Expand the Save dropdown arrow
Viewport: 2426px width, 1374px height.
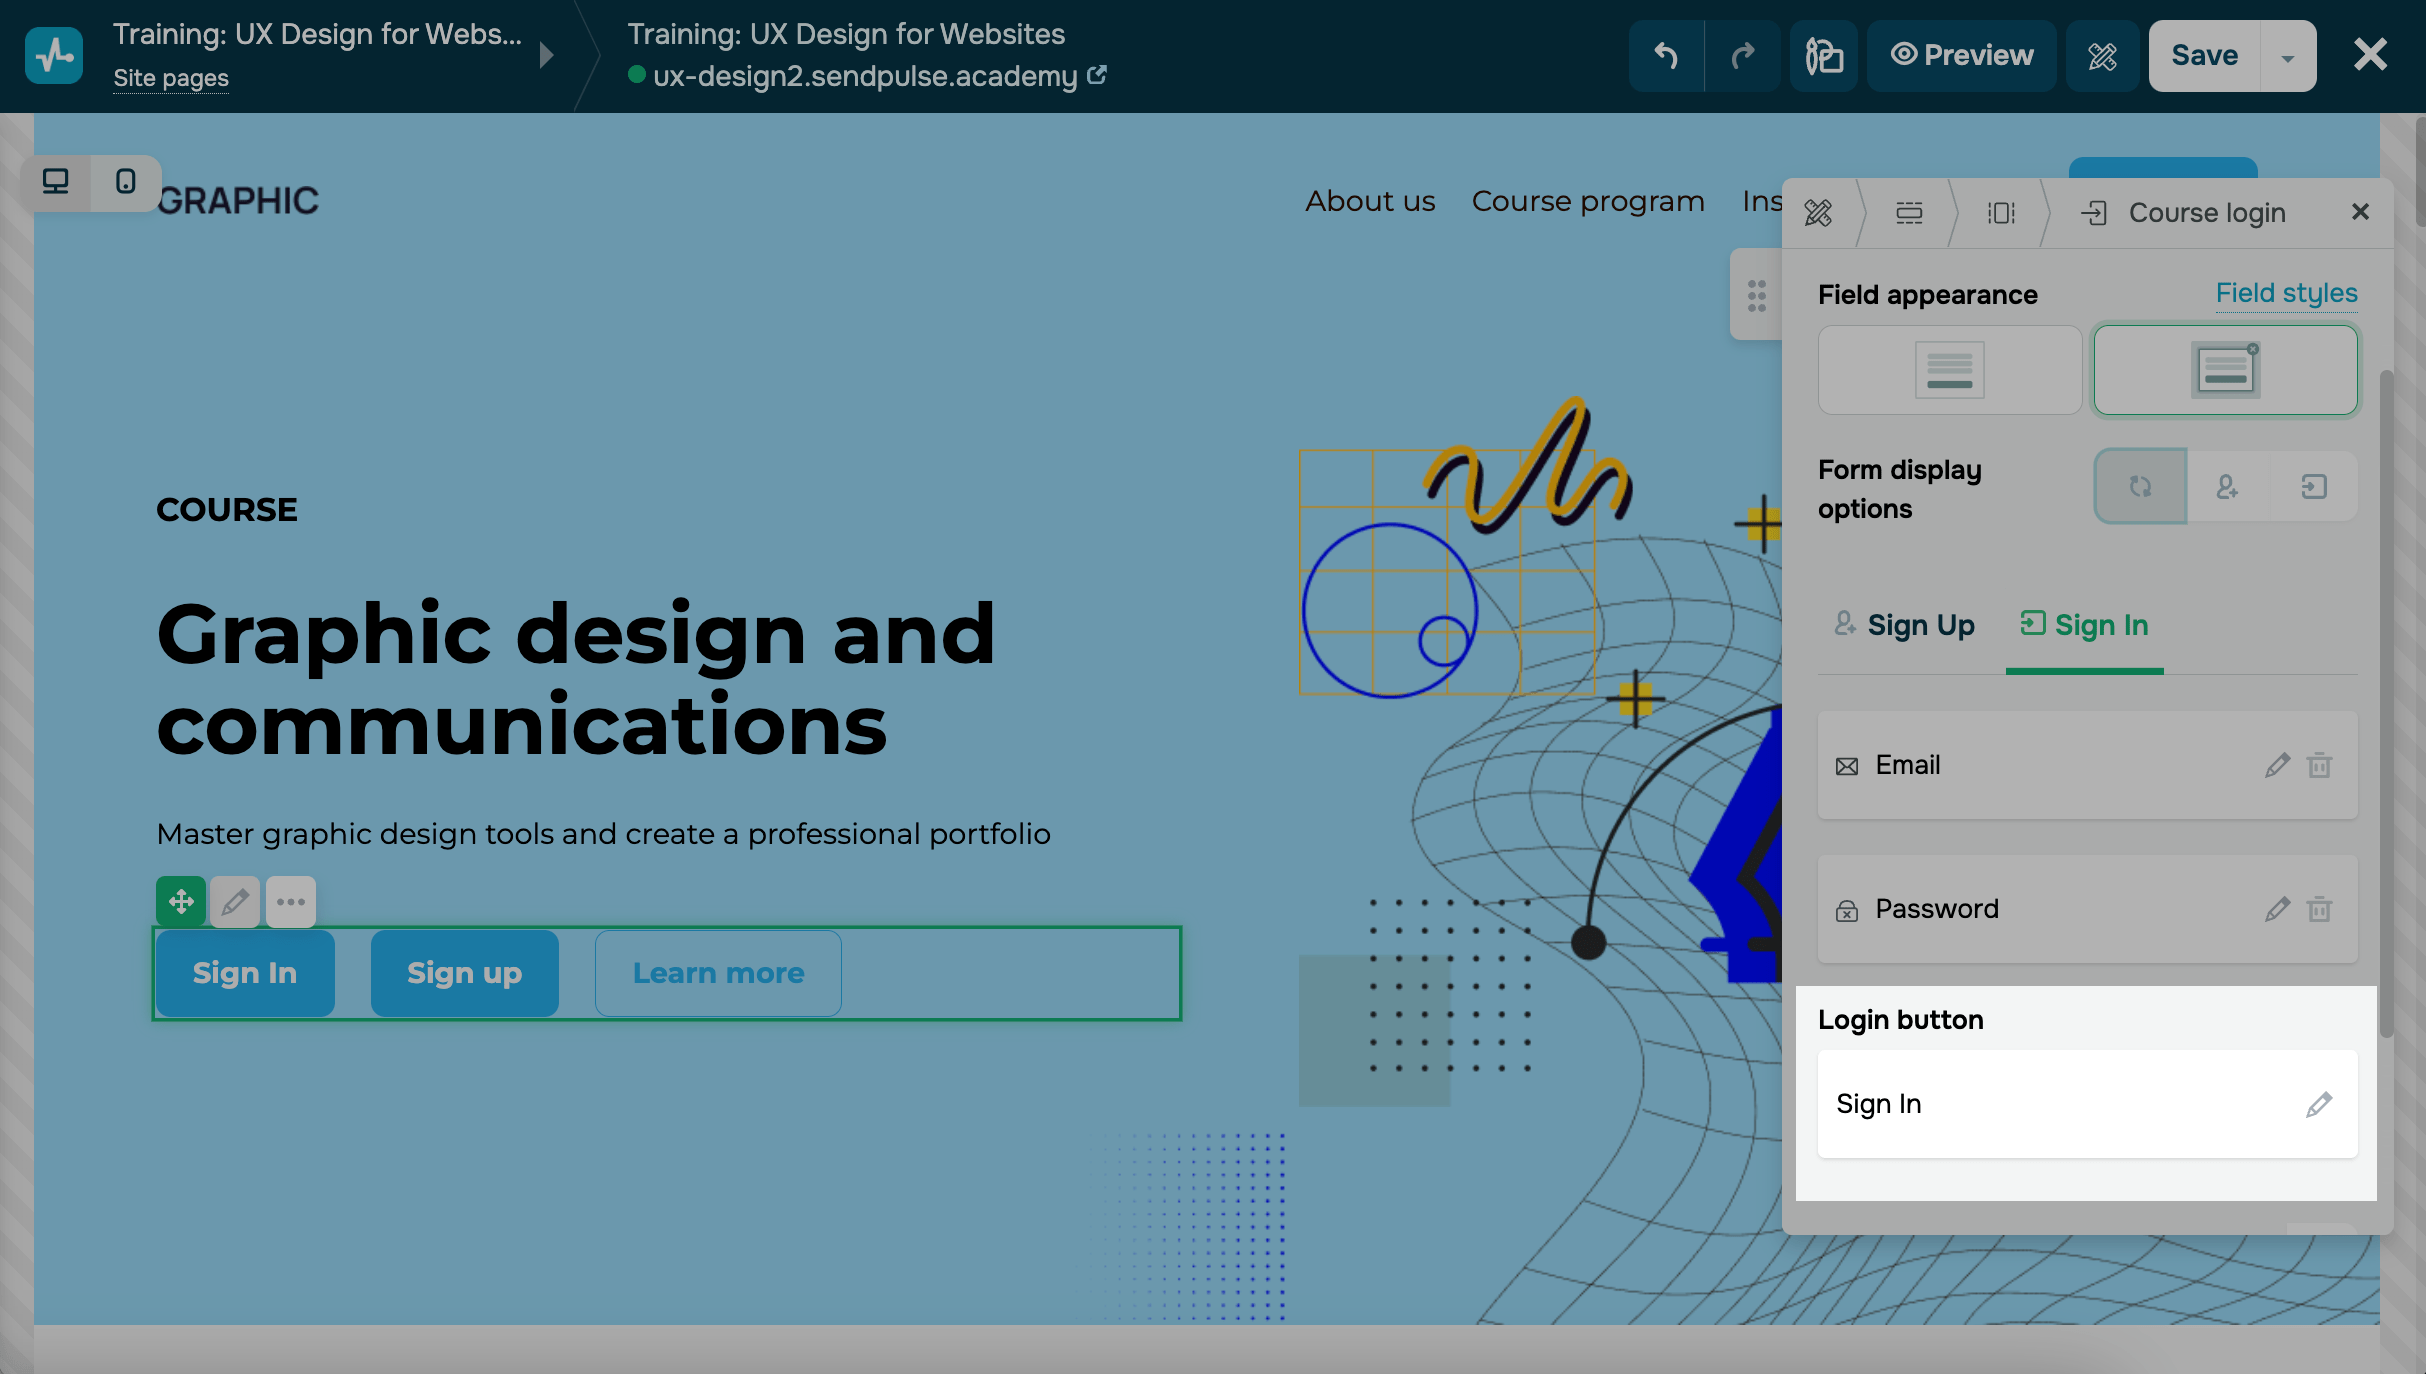pyautogui.click(x=2288, y=57)
